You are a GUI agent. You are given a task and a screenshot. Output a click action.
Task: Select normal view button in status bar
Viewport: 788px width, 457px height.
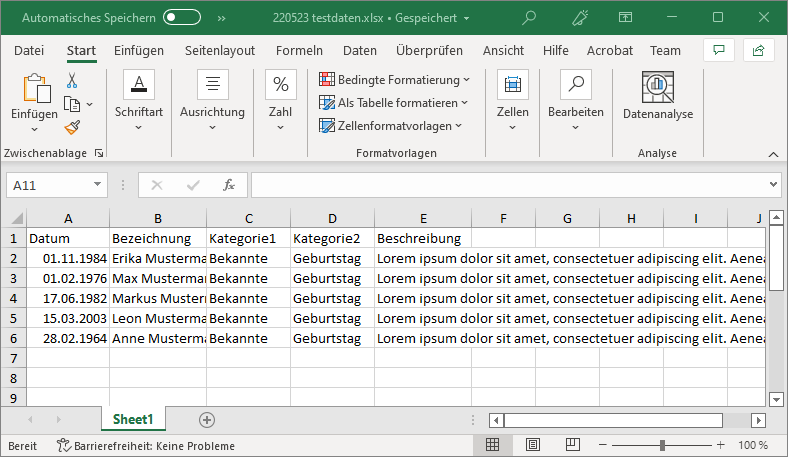point(492,445)
